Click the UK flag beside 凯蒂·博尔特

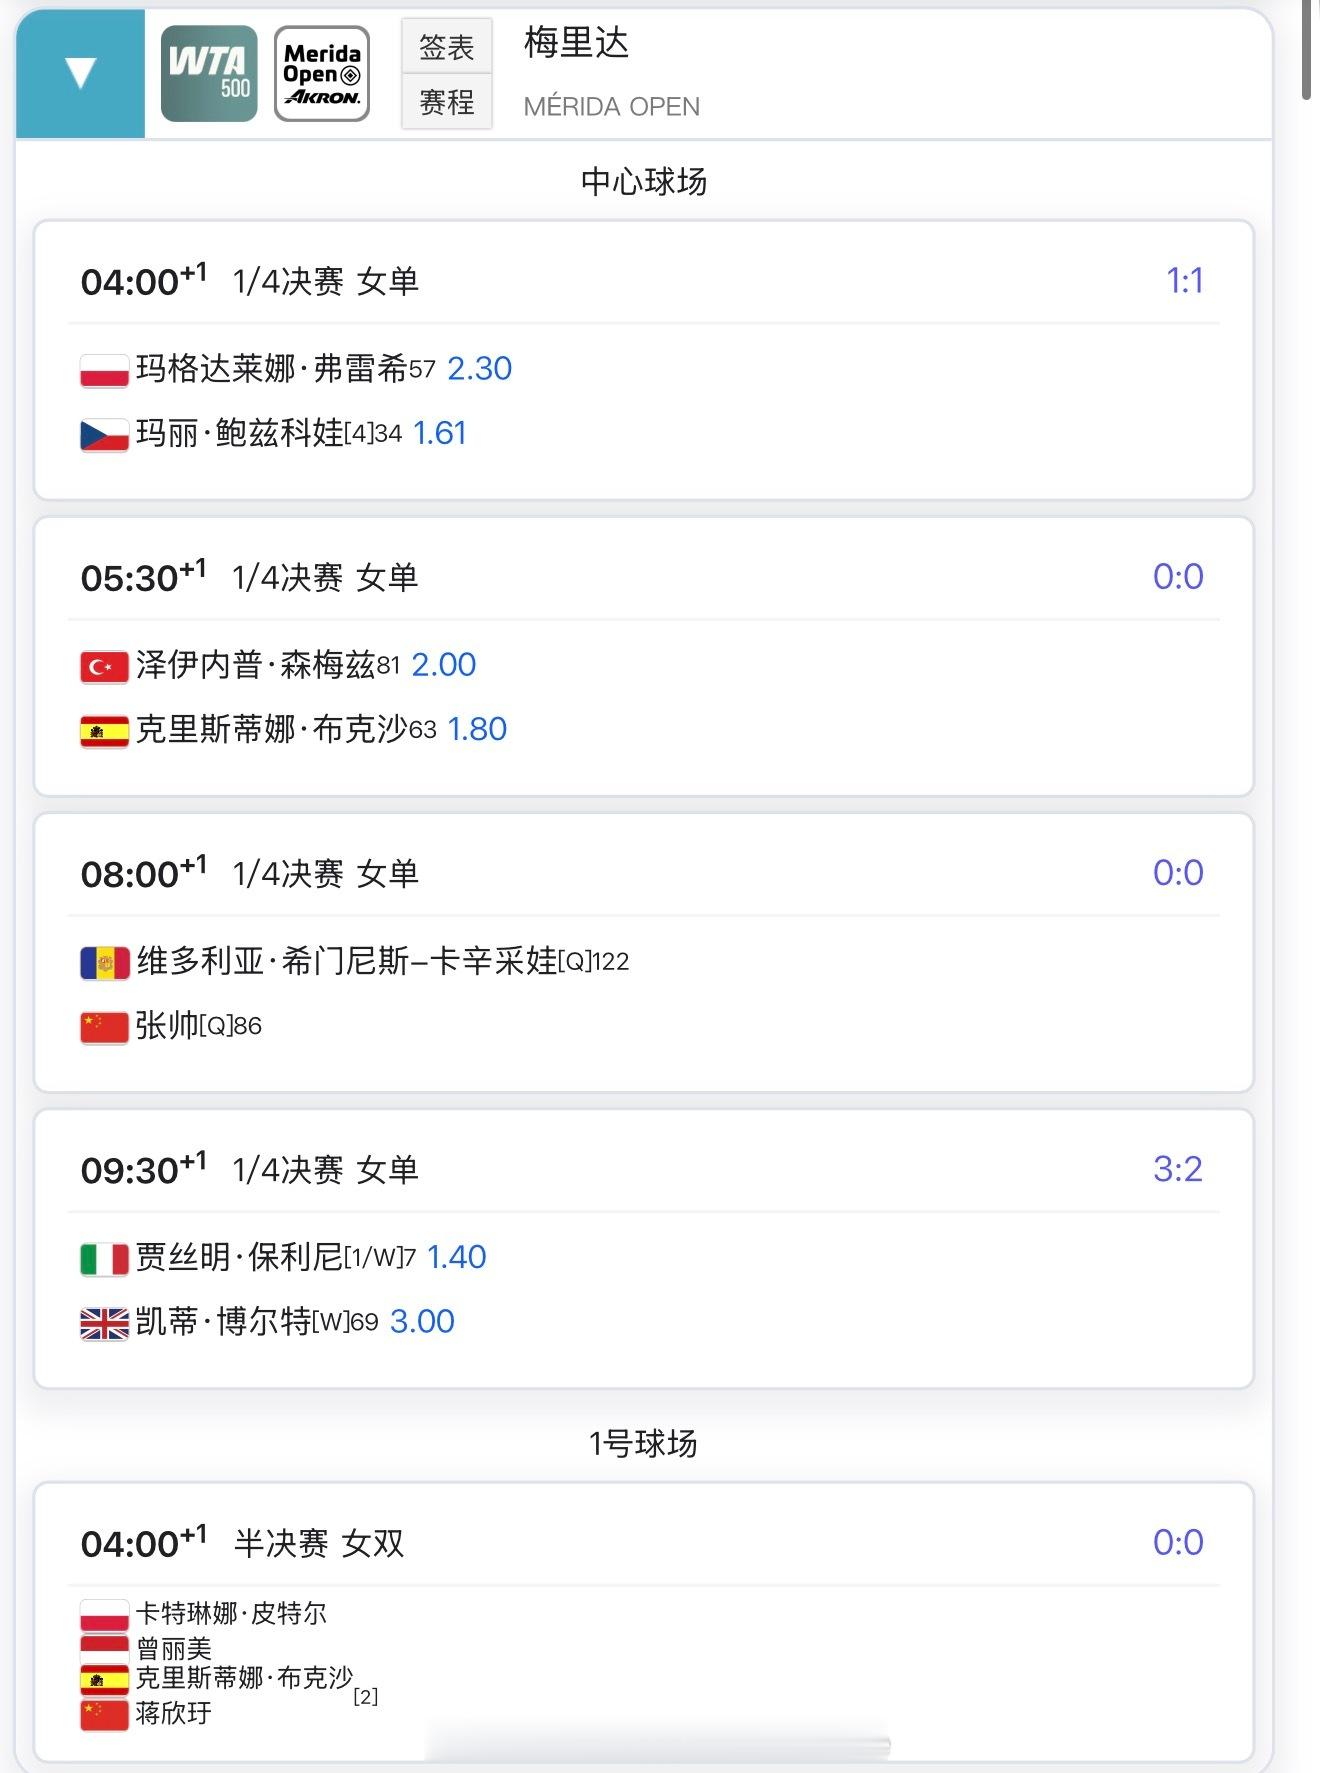(x=104, y=1323)
